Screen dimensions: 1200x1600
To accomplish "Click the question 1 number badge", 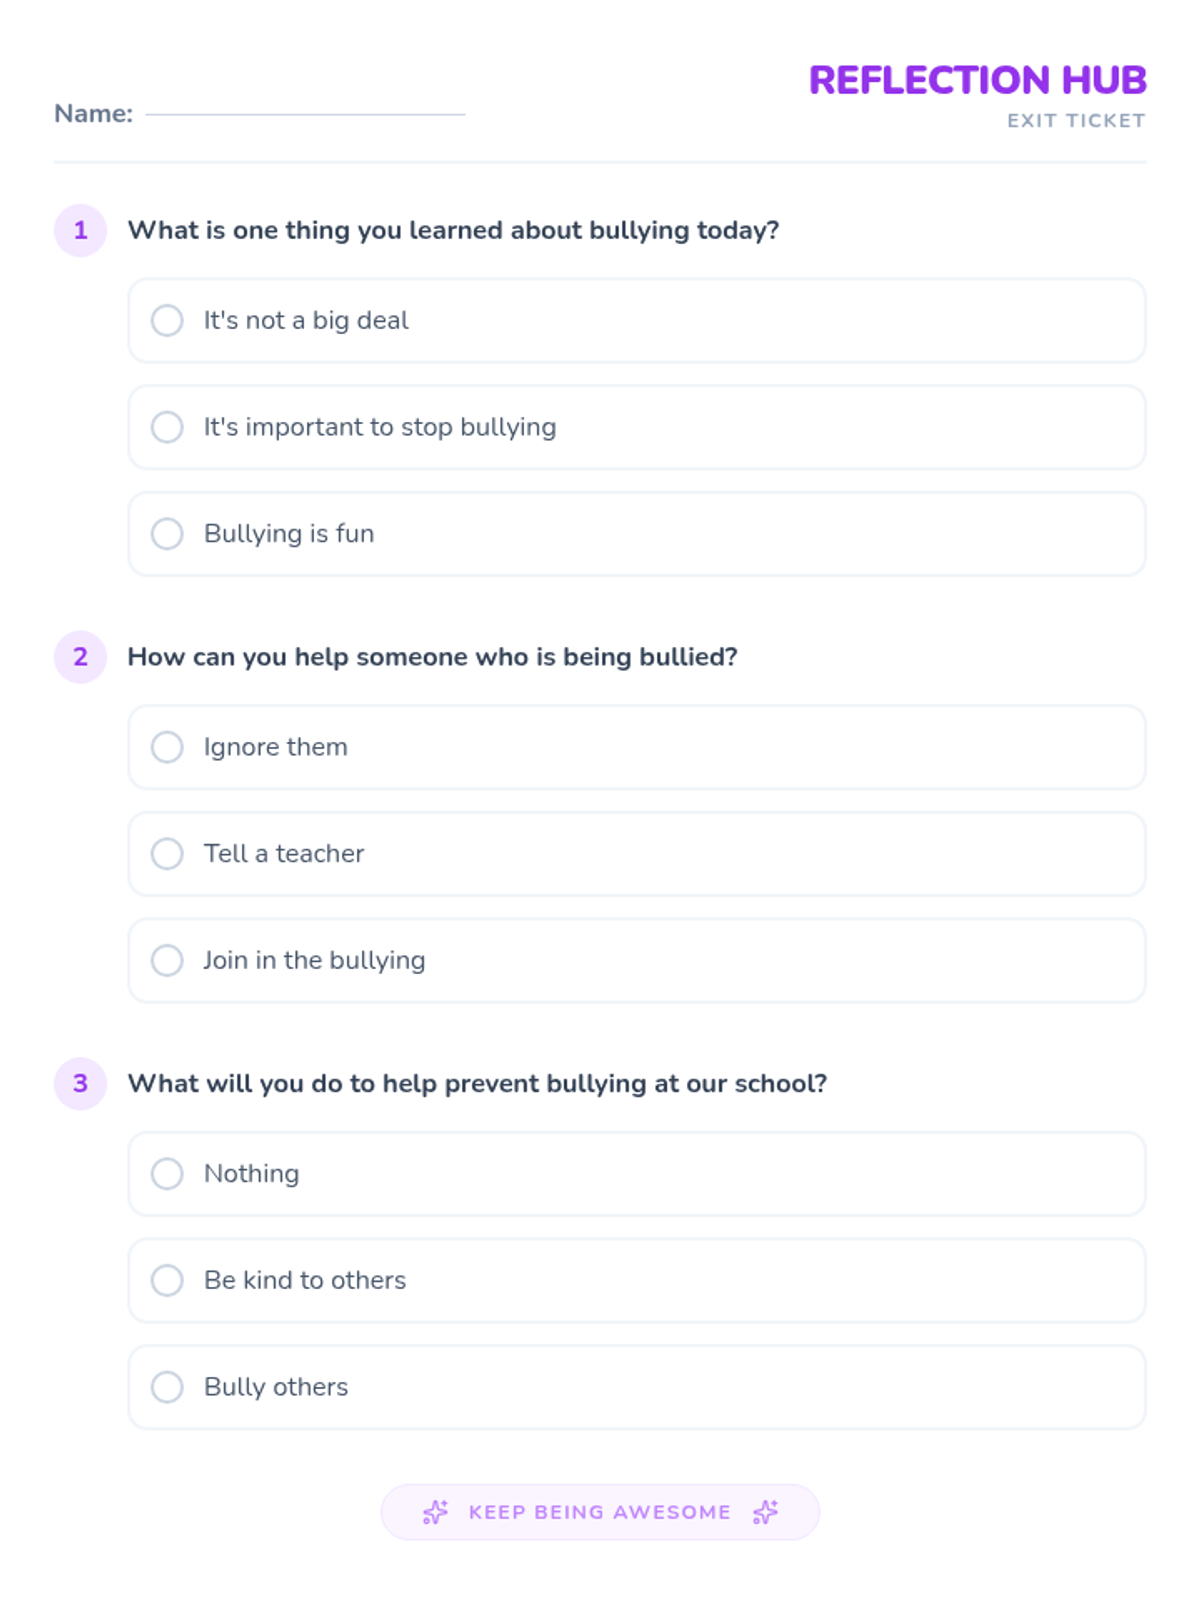I will [x=80, y=230].
